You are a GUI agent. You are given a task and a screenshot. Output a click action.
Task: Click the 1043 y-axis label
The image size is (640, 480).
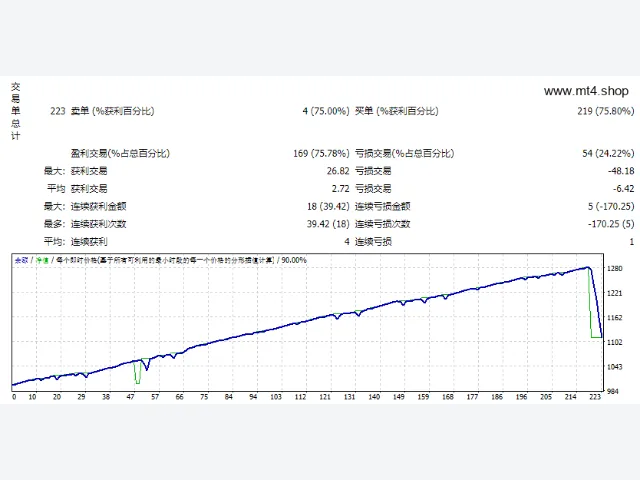tap(615, 367)
